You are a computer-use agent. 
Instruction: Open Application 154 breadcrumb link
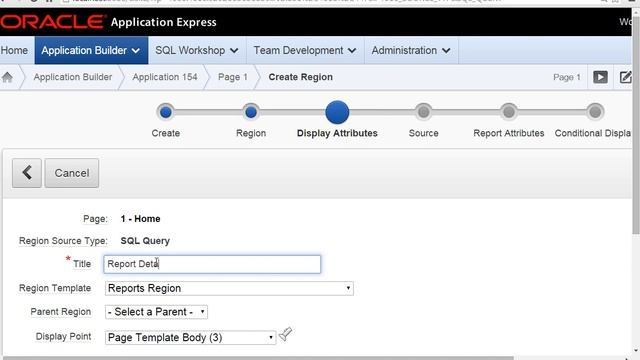[165, 77]
